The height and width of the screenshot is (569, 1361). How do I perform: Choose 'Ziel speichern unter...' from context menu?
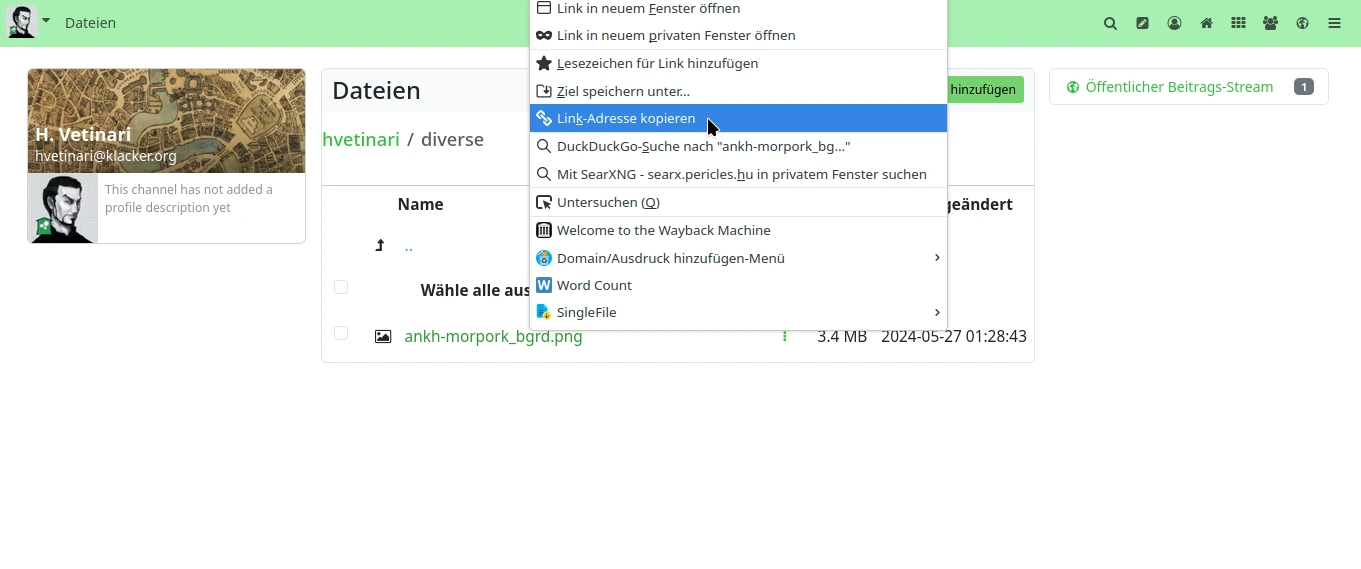click(623, 91)
